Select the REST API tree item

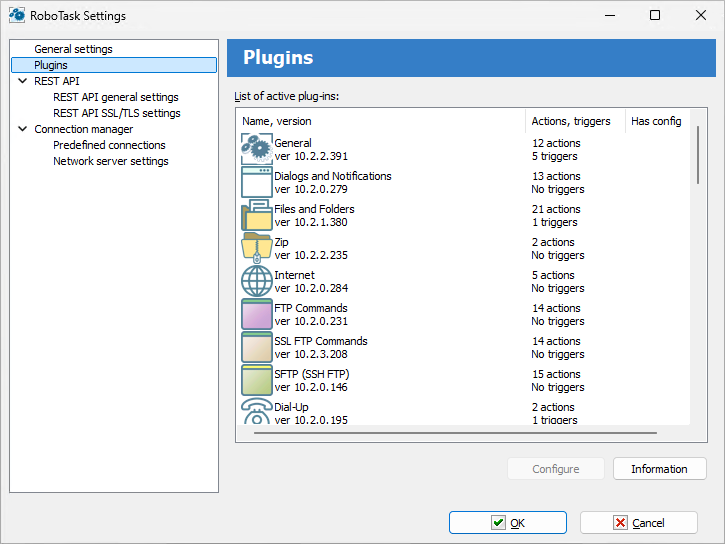56,81
